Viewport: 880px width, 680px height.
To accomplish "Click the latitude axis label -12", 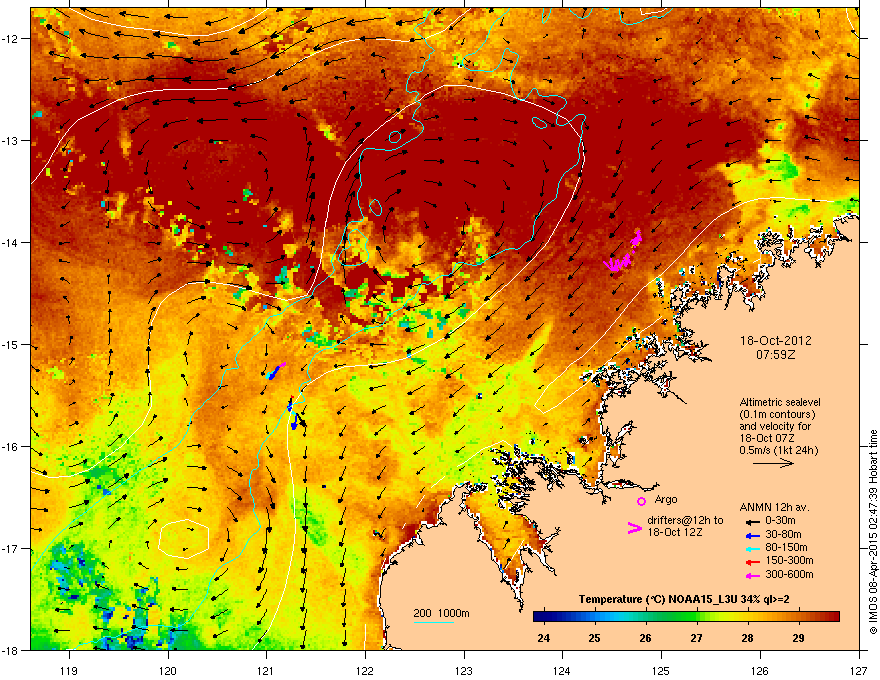I will click(x=11, y=39).
